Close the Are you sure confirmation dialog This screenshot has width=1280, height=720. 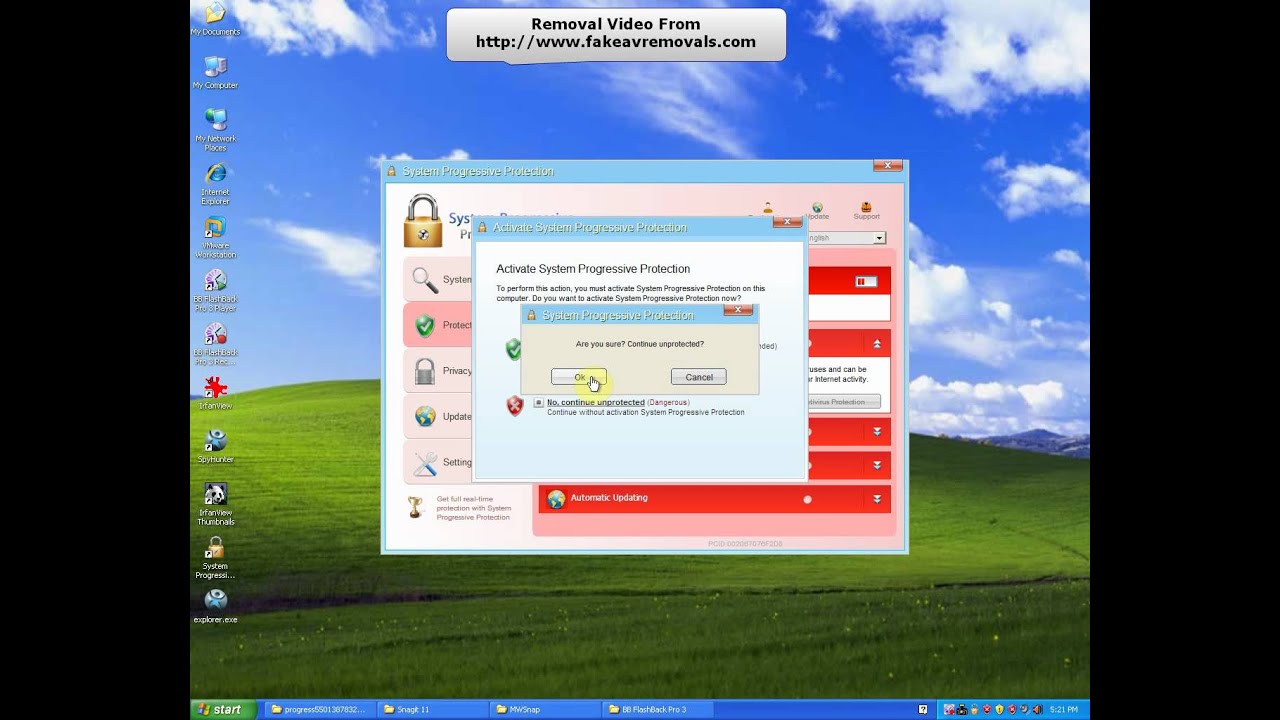click(738, 310)
